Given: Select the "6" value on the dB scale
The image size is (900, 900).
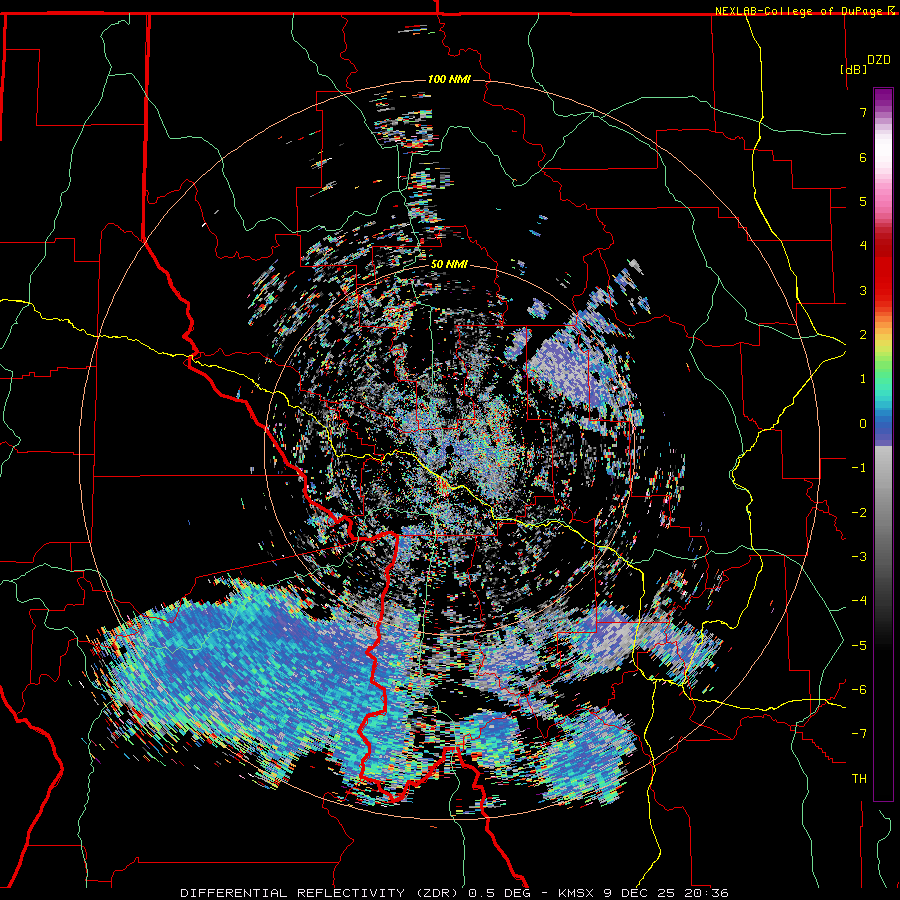Looking at the screenshot, I should [863, 157].
